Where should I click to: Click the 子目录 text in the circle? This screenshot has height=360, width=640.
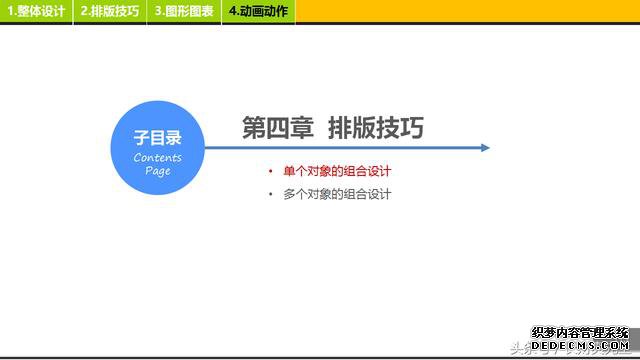click(x=158, y=138)
